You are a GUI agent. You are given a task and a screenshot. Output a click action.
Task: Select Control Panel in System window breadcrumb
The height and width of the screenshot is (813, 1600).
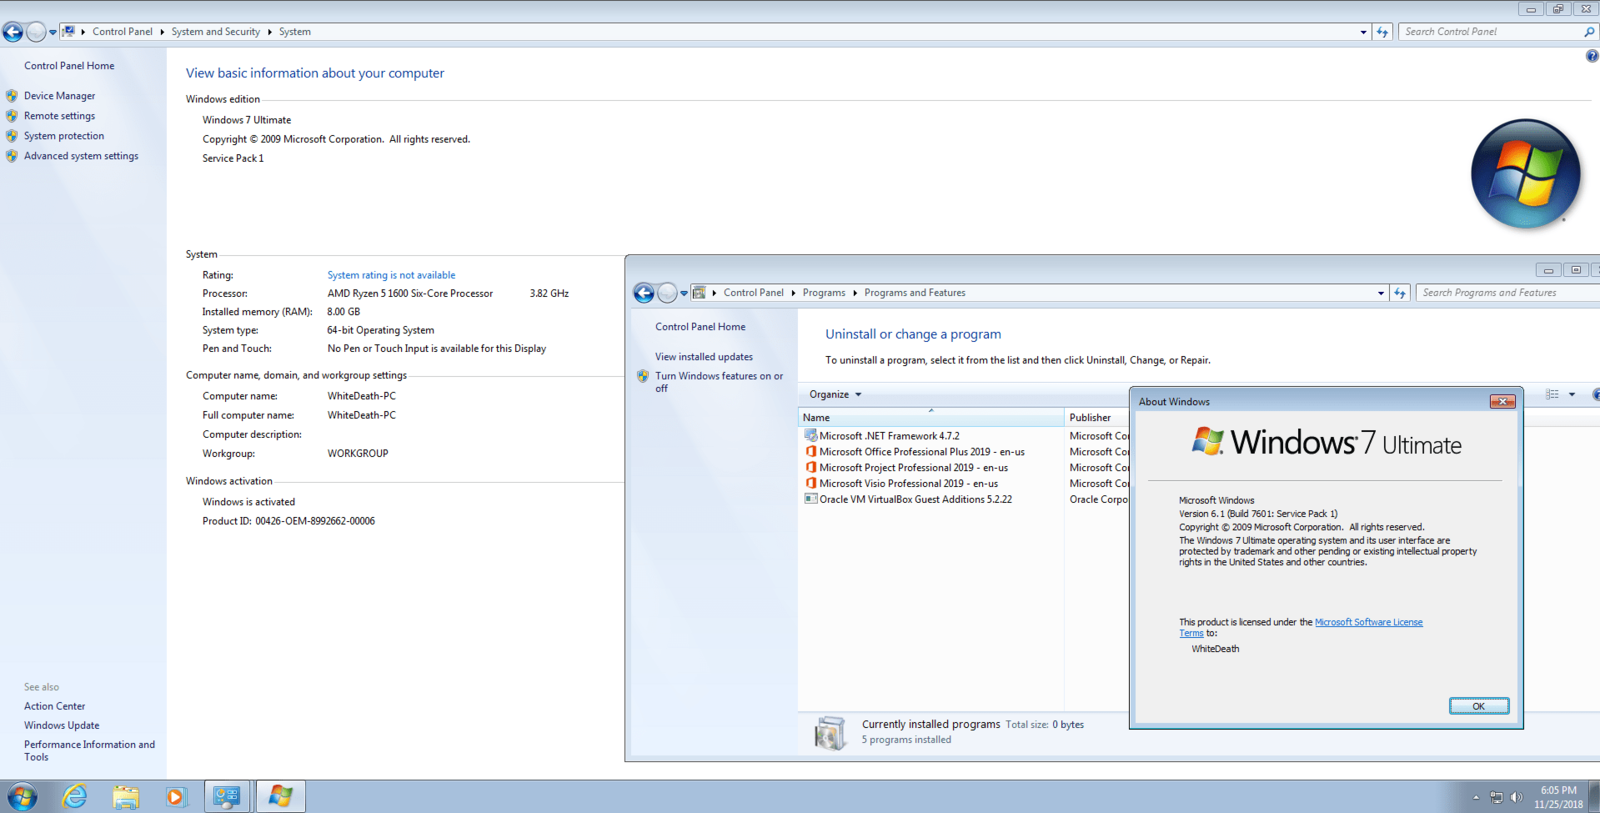tap(123, 32)
